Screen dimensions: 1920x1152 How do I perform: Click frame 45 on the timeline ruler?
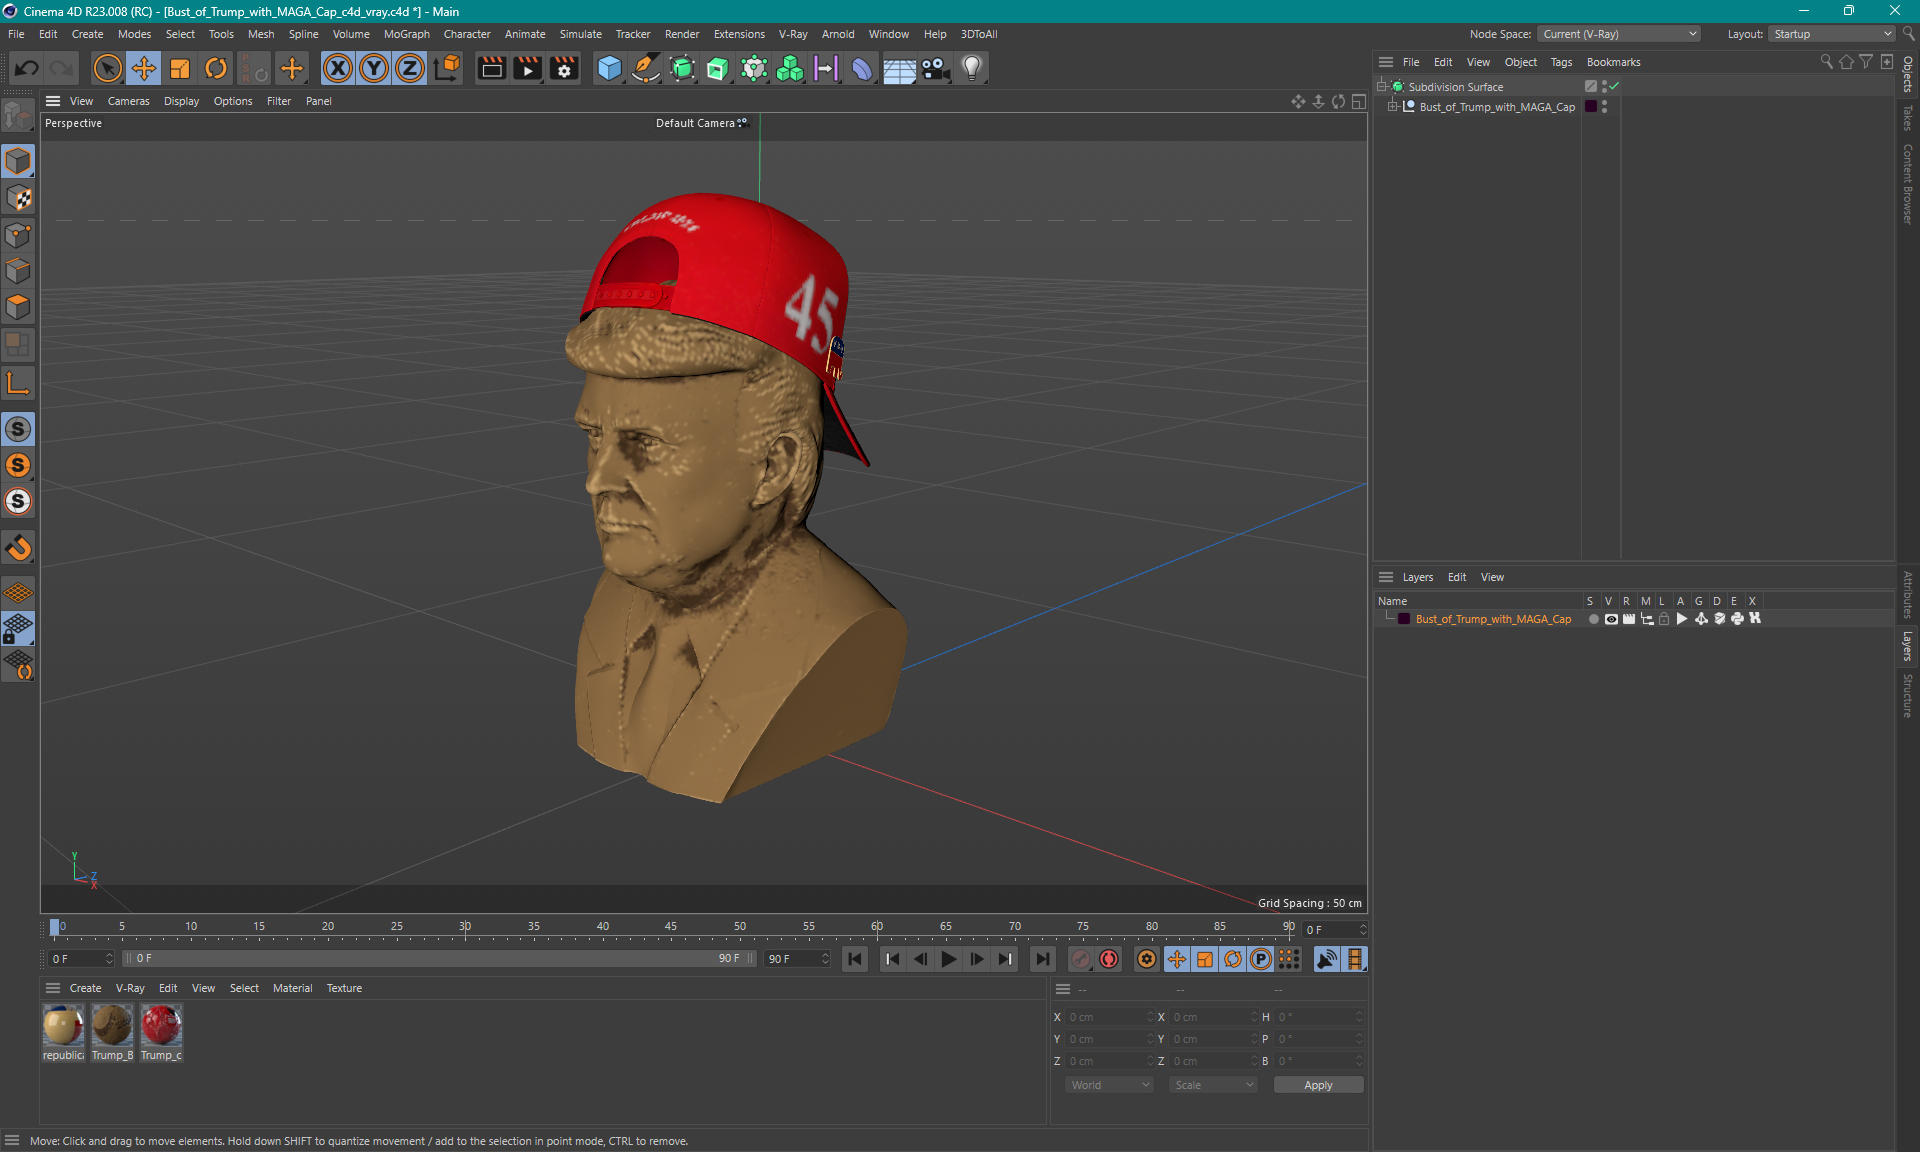click(671, 927)
